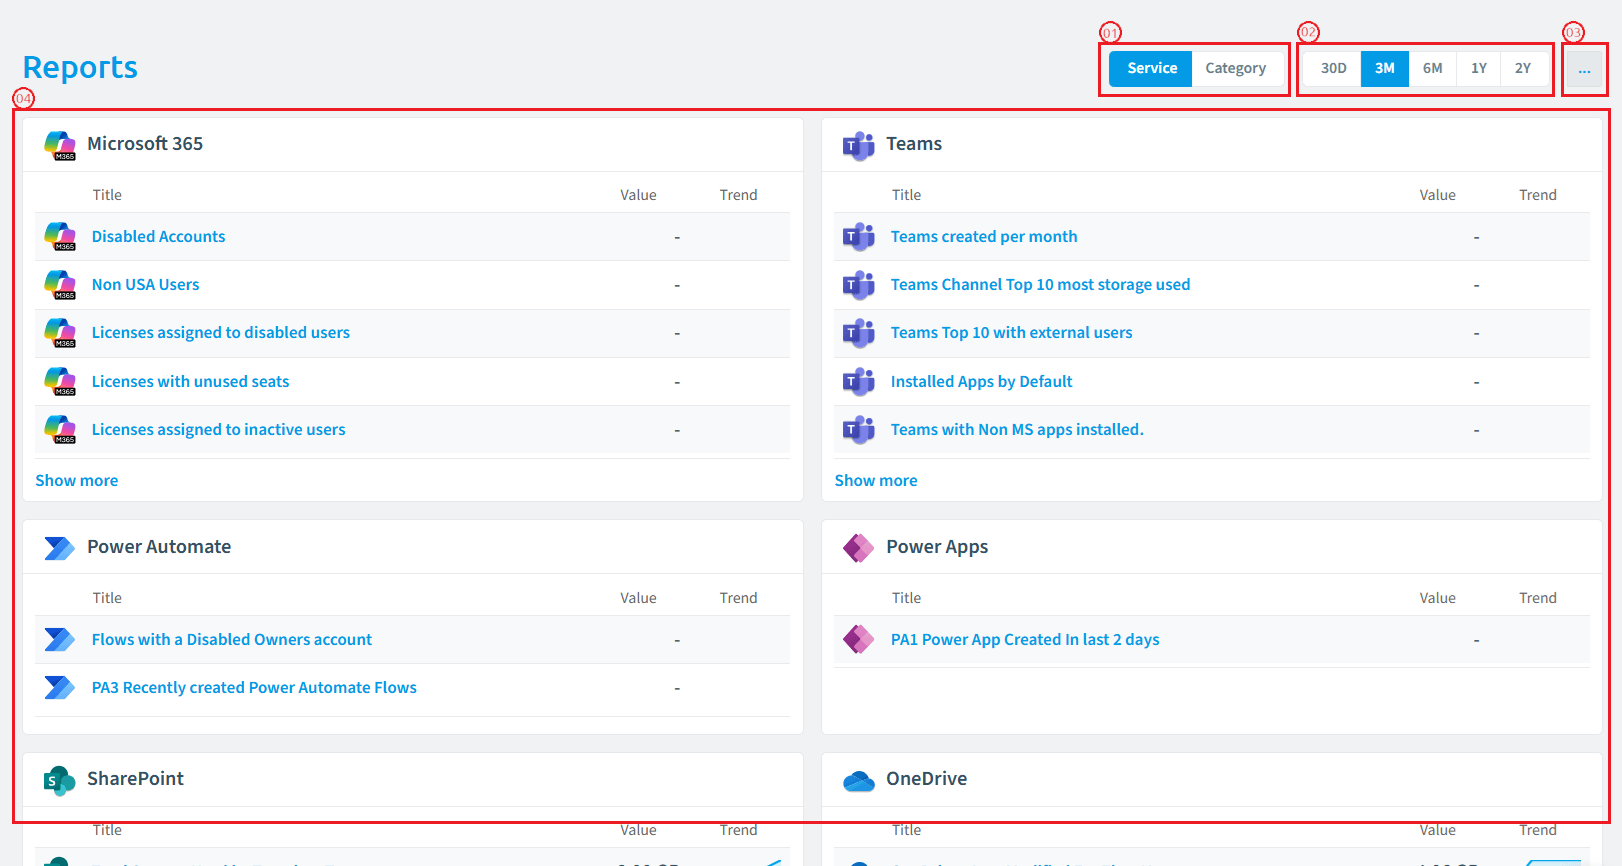Switch report grouping to Service
Viewport: 1622px width, 866px height.
point(1152,68)
